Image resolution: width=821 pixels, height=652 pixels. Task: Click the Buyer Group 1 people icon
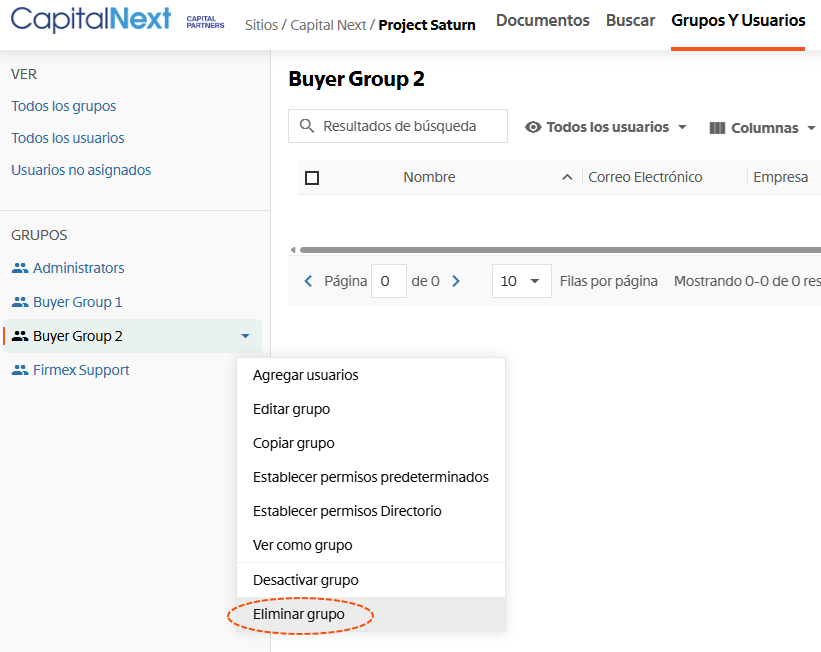[x=20, y=302]
